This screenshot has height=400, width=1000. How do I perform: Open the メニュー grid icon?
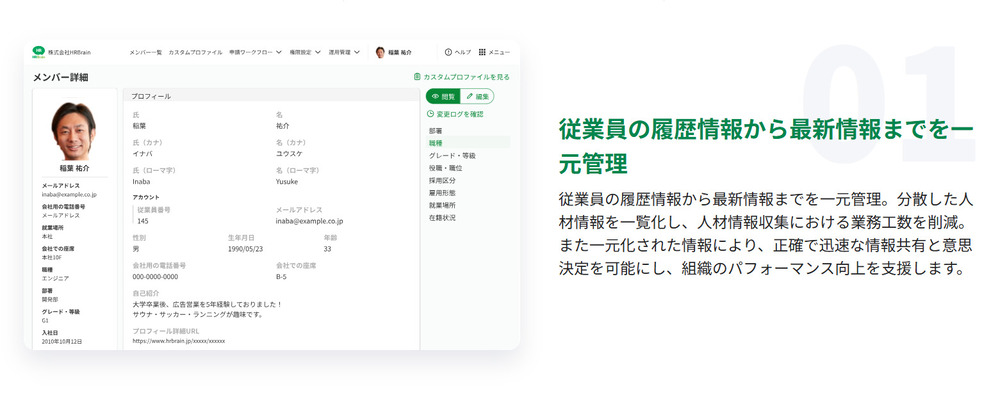pyautogui.click(x=482, y=52)
